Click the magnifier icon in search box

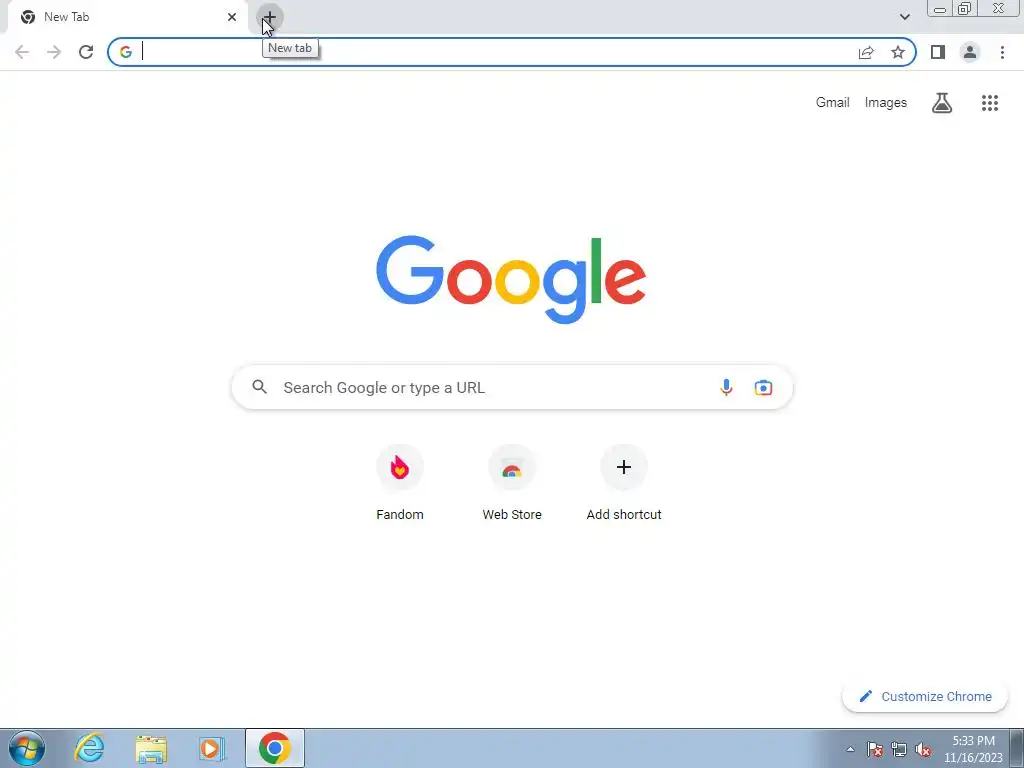point(259,387)
